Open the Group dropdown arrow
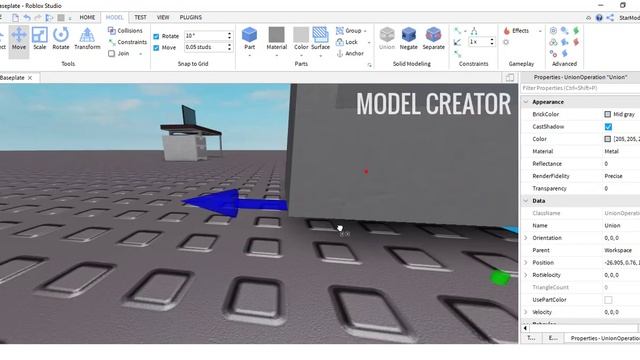 coord(365,31)
